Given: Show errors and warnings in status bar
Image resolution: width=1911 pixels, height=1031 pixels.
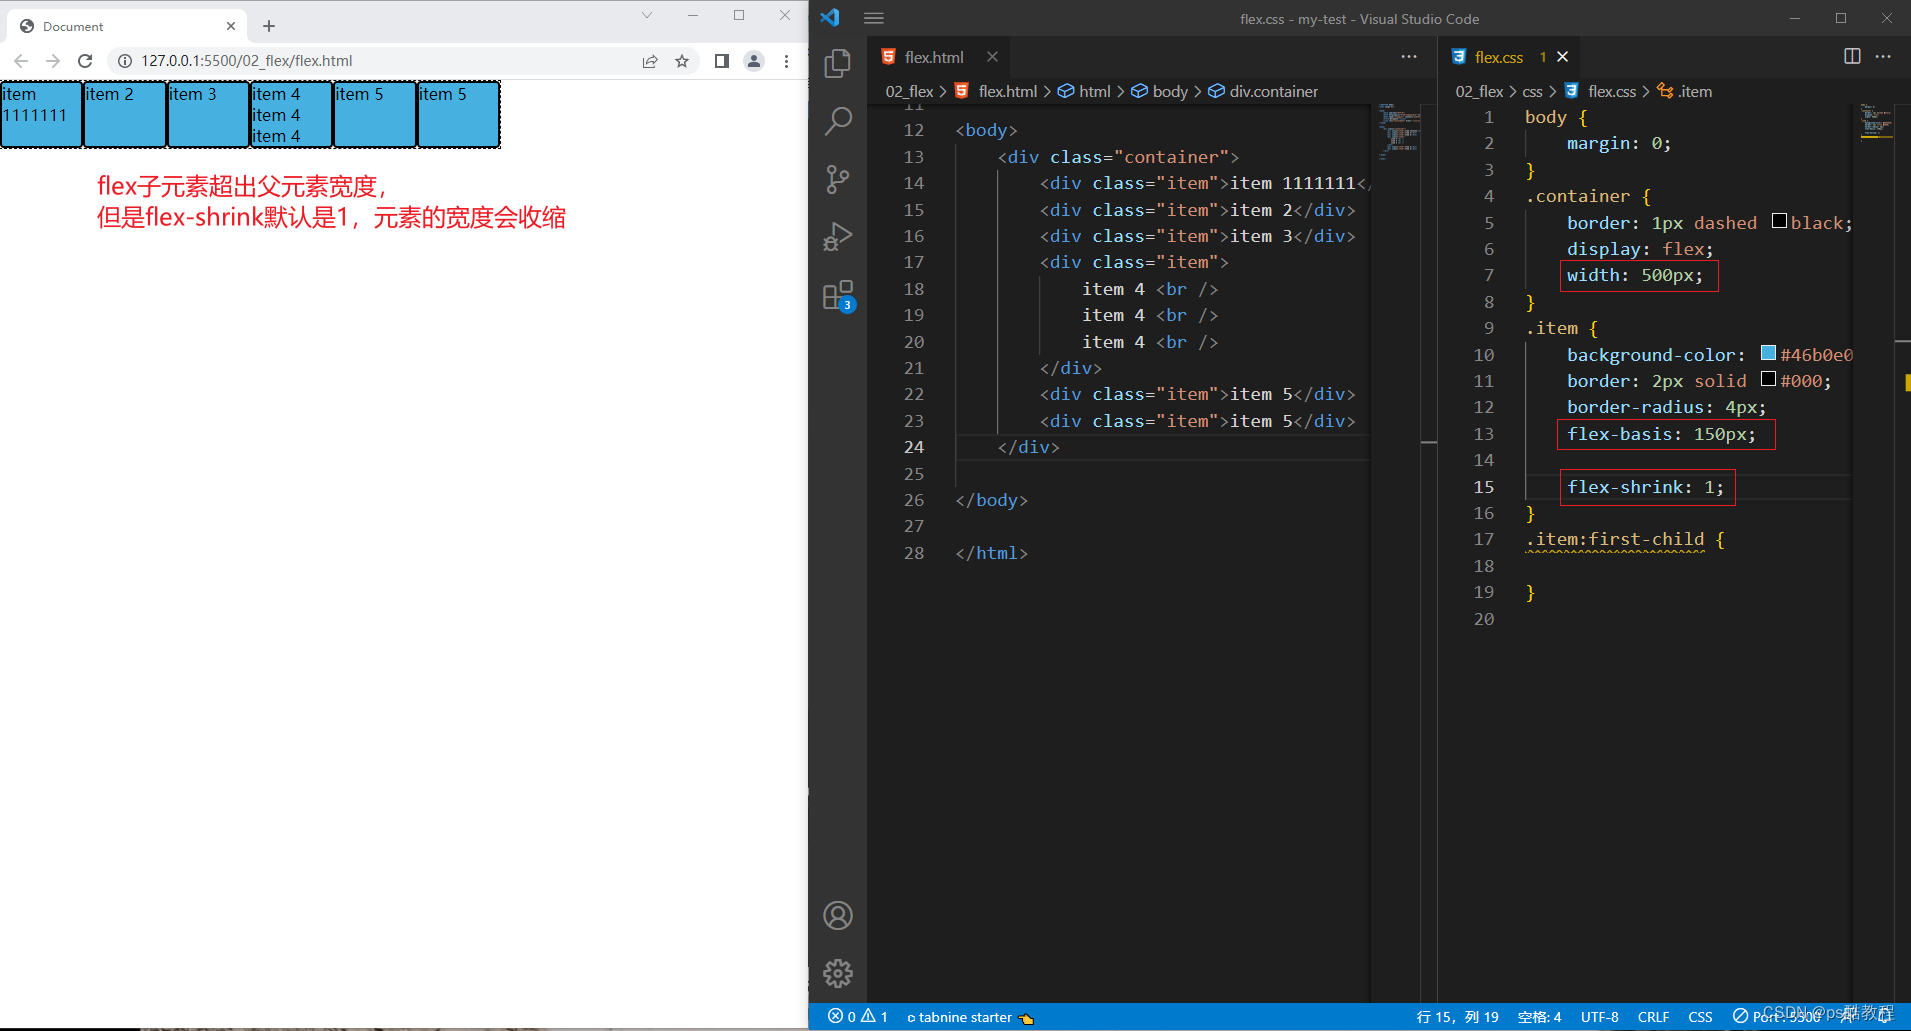Looking at the screenshot, I should coord(858,1016).
